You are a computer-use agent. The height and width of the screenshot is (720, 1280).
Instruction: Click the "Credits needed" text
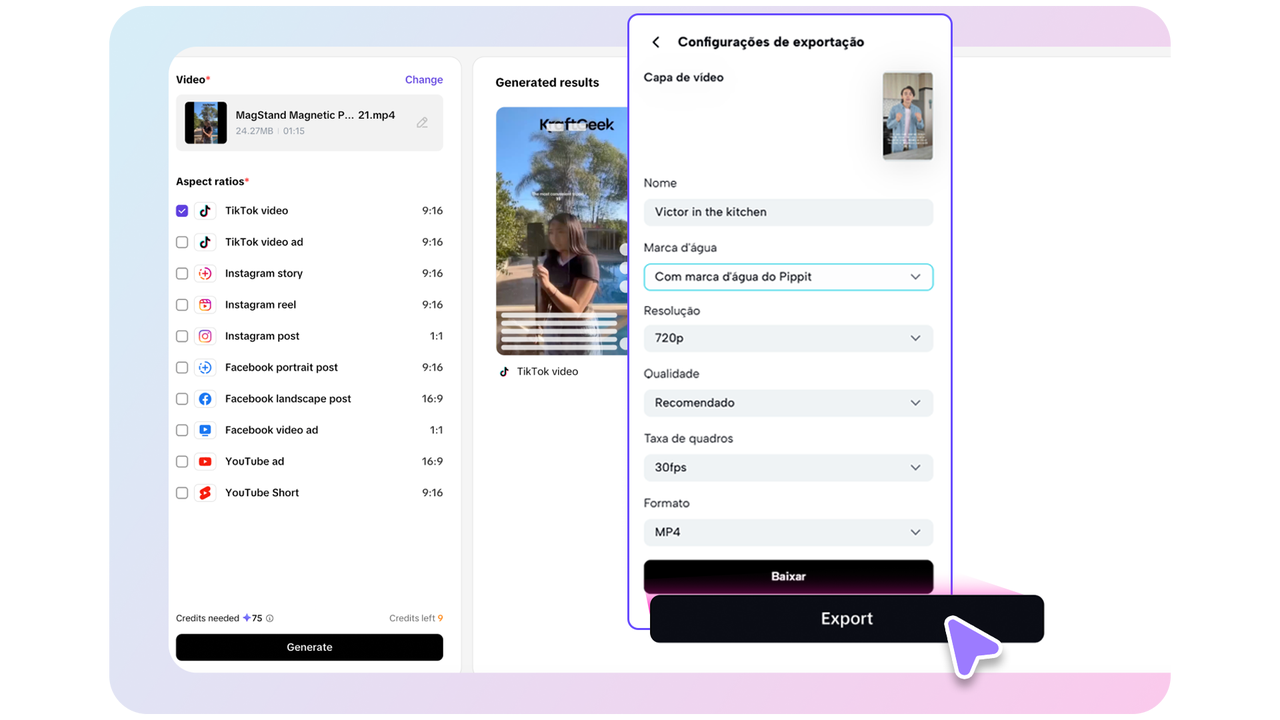coord(207,618)
